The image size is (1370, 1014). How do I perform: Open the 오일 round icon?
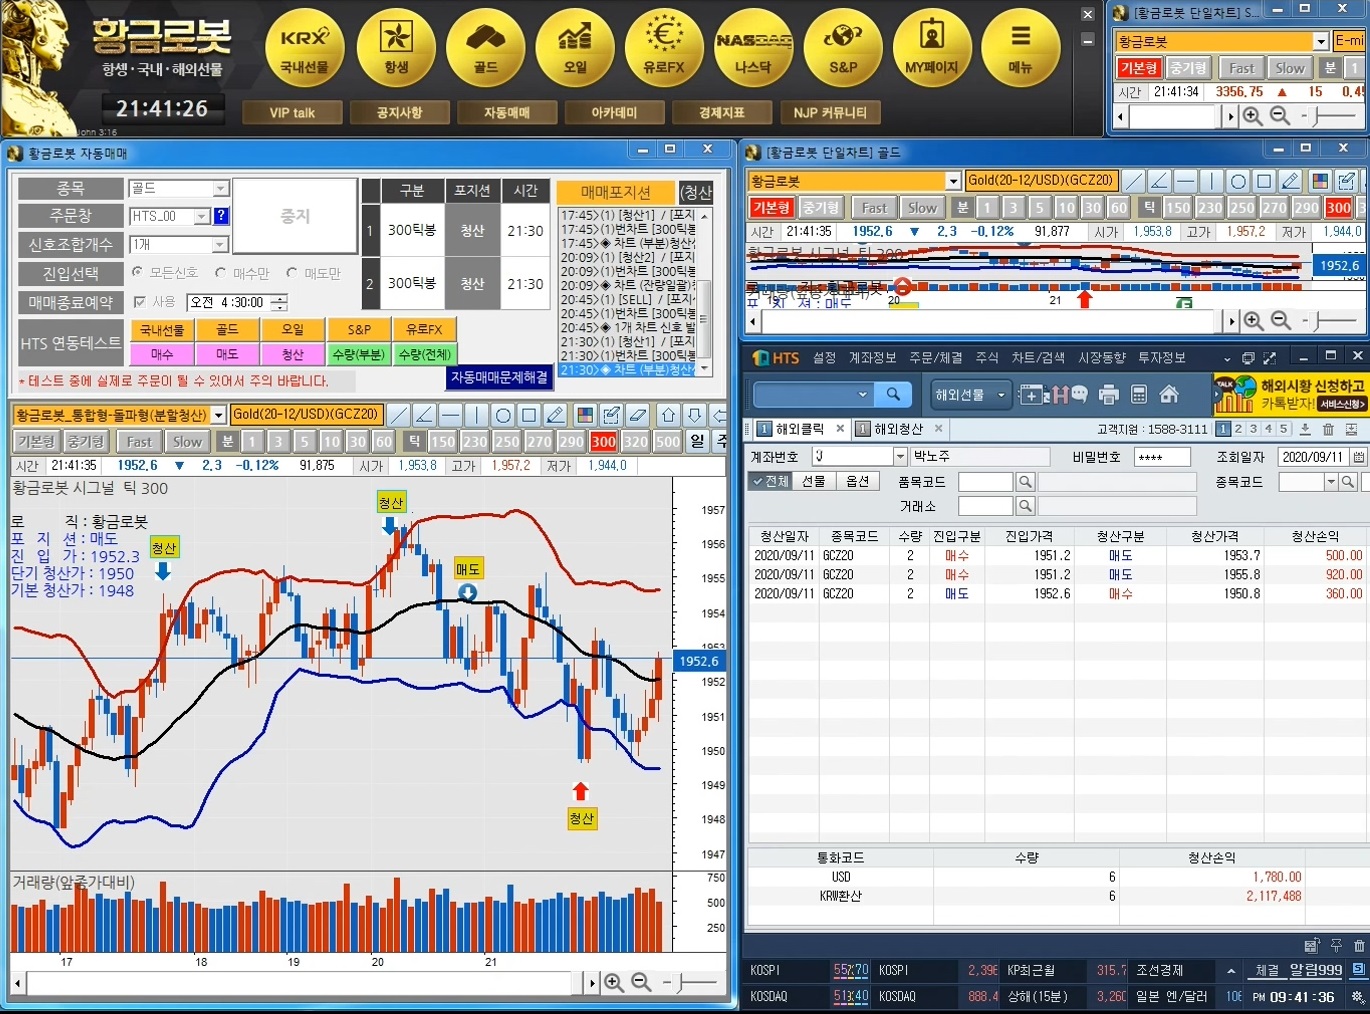575,47
